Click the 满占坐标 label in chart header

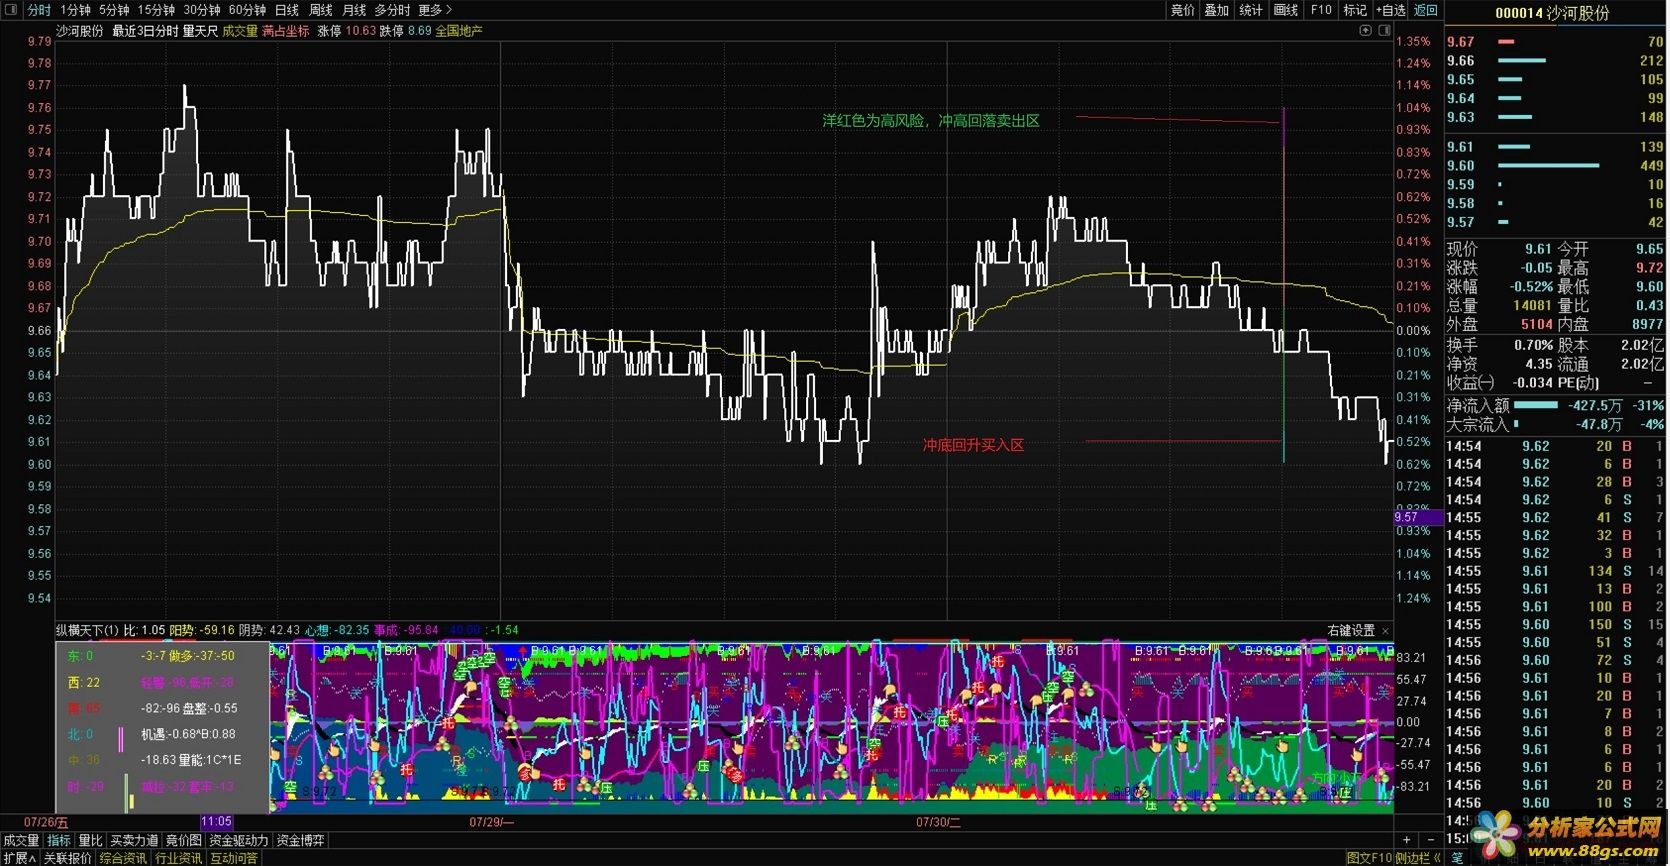coord(286,31)
